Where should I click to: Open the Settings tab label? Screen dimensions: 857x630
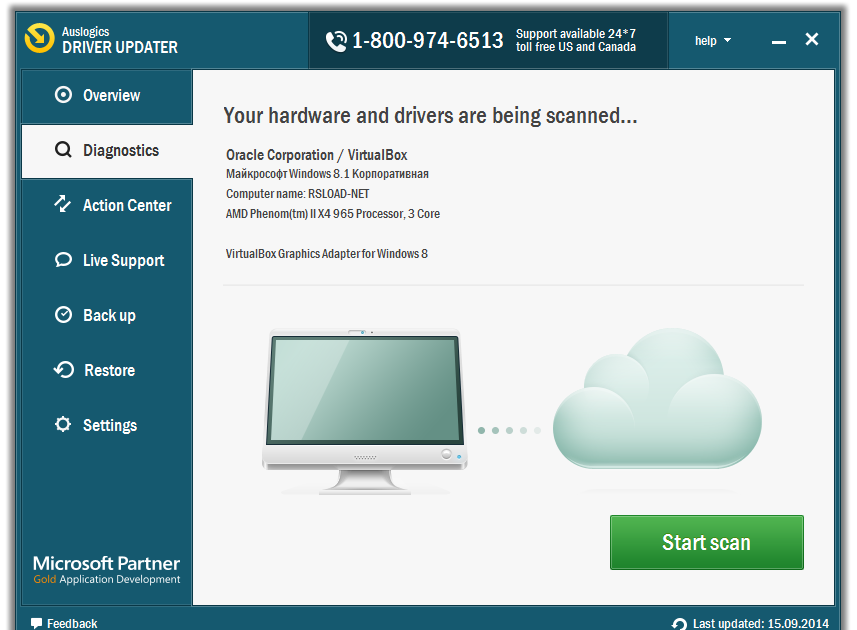[110, 426]
